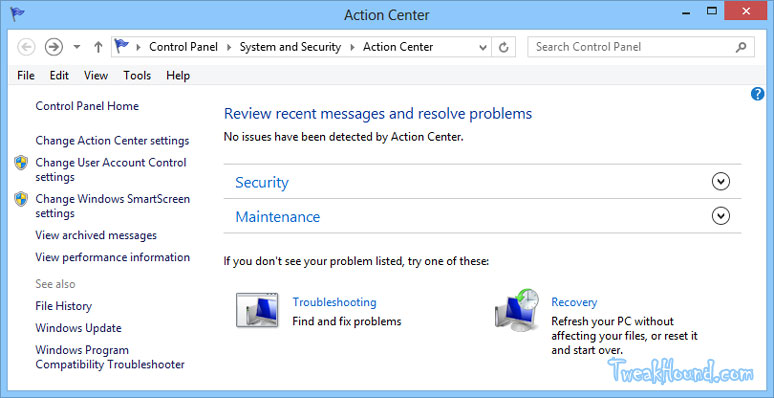This screenshot has width=774, height=398.
Task: Open the Recovery link
Action: pos(574,302)
